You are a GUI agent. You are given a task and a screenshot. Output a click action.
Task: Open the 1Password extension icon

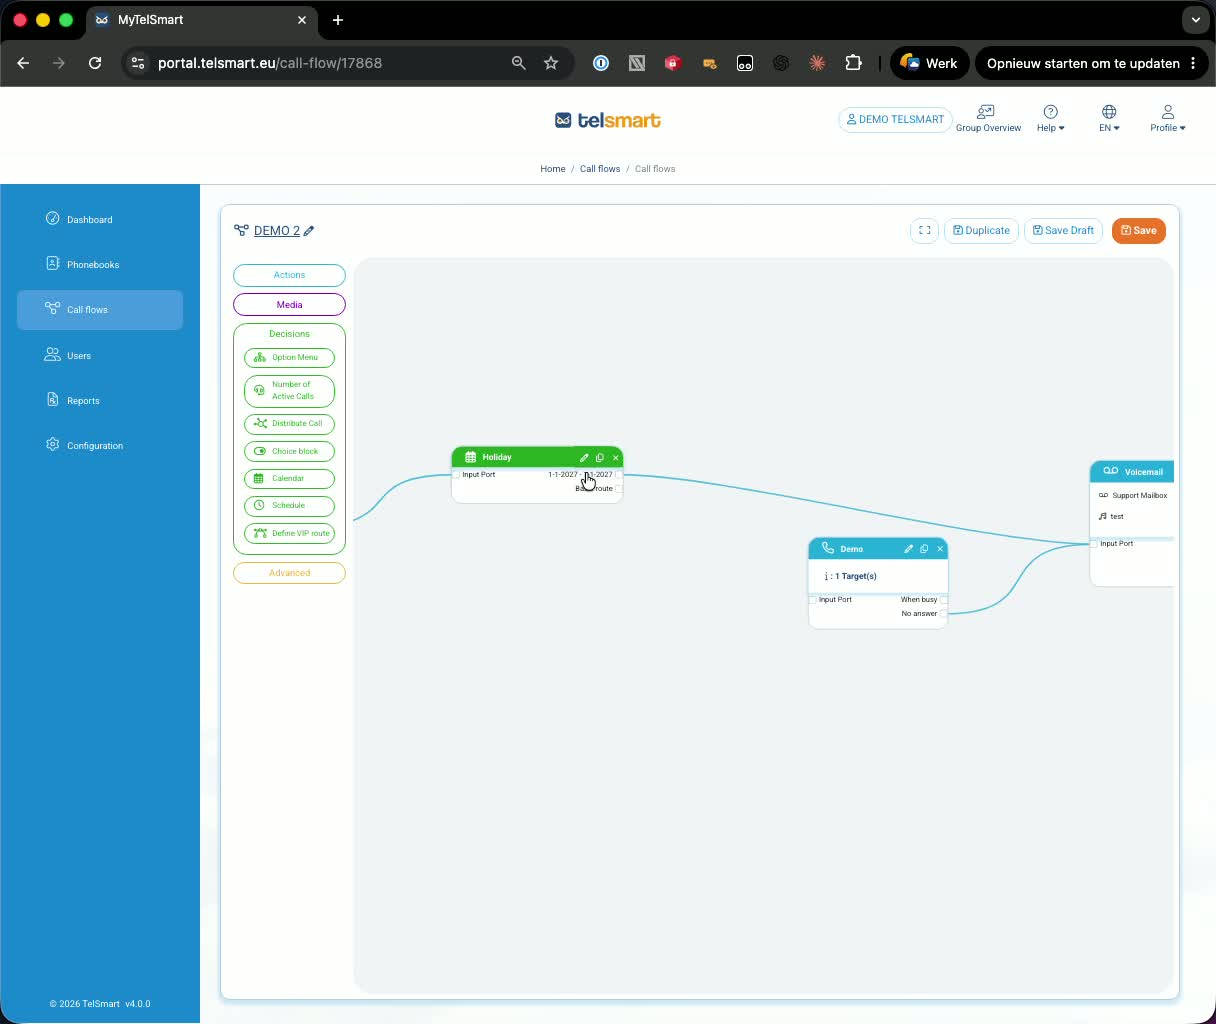(601, 63)
